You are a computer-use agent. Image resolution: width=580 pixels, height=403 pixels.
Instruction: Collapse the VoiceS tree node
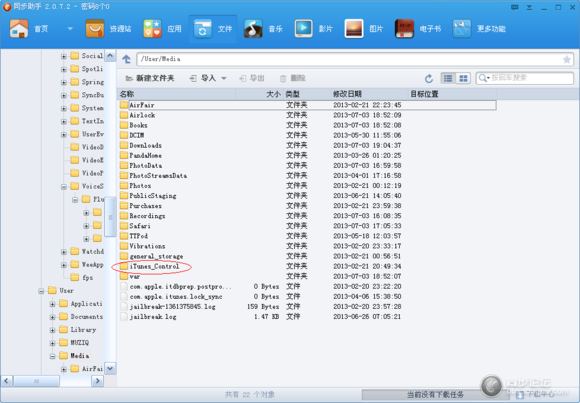pos(64,187)
